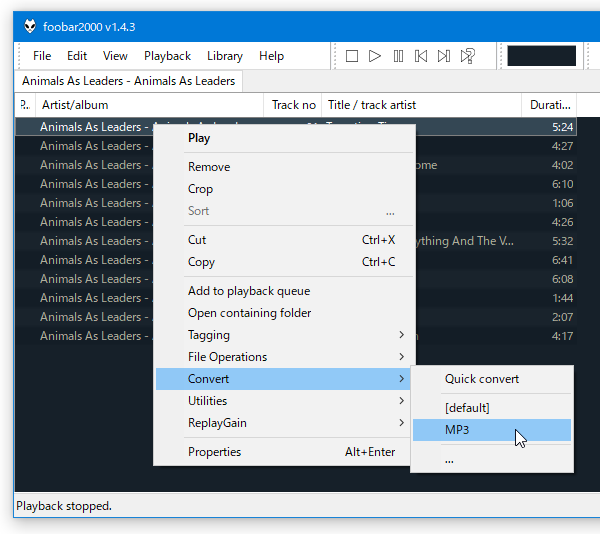Select Open containing folder

[284, 313]
